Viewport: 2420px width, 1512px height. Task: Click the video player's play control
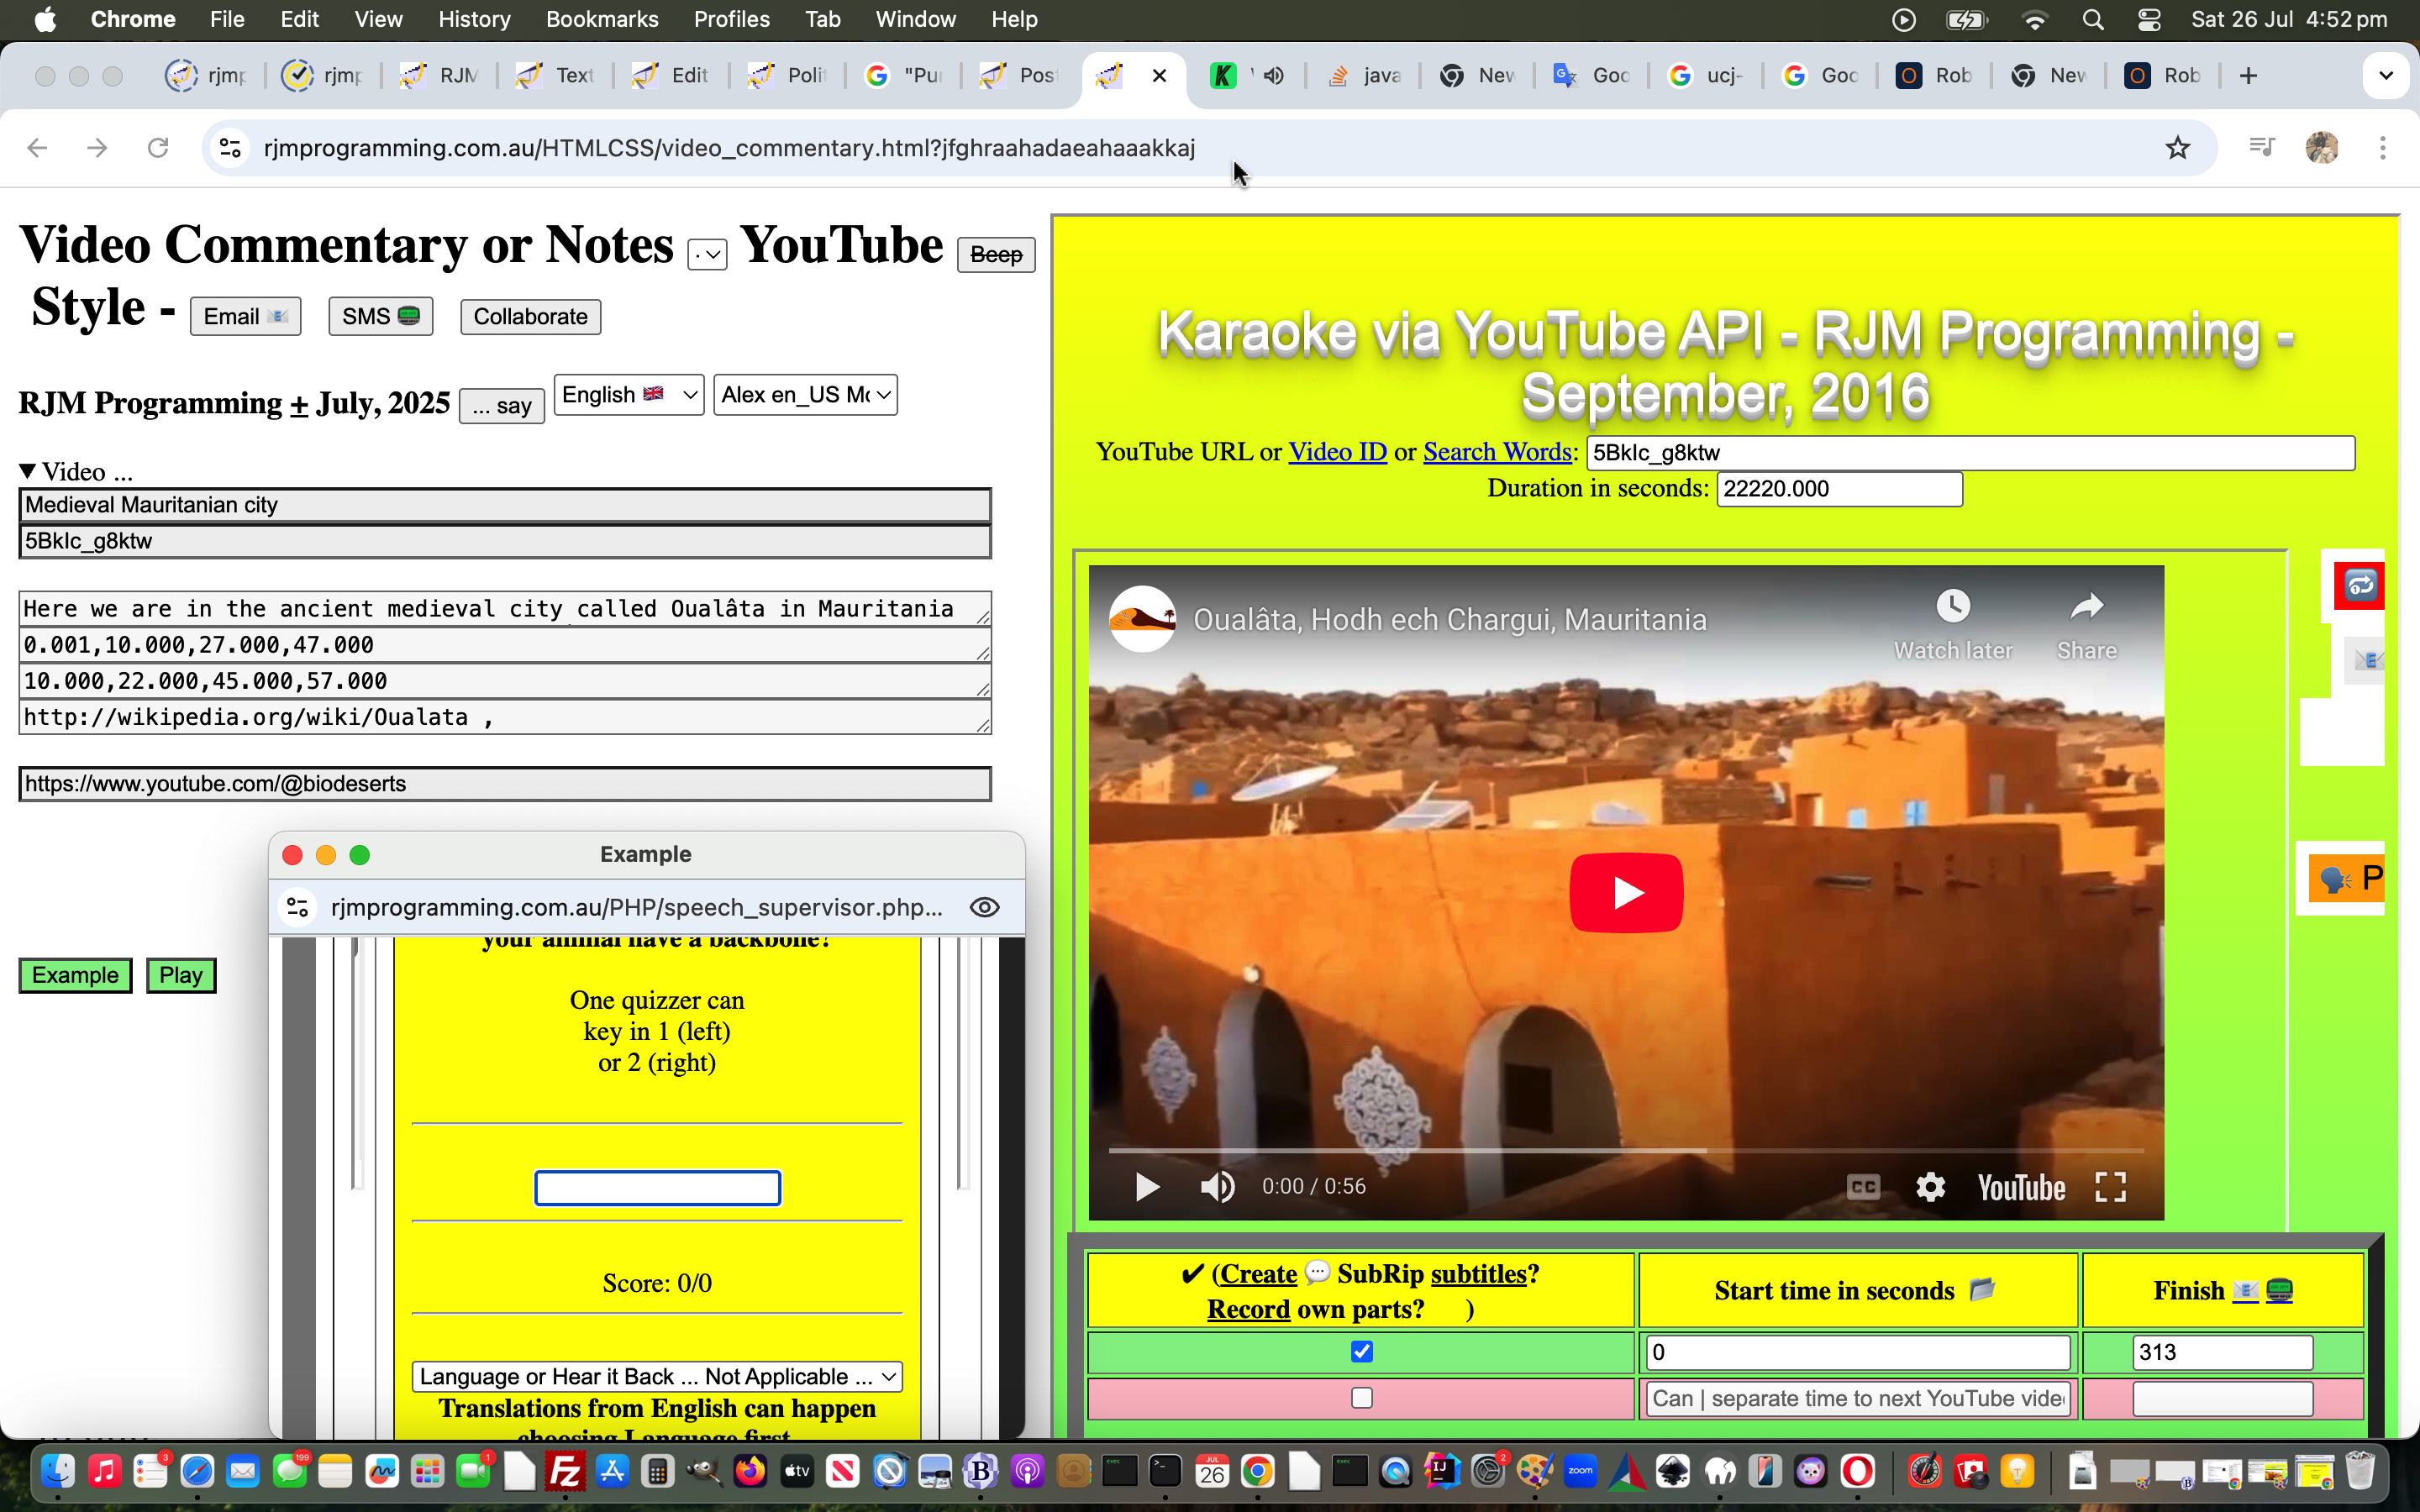(x=1147, y=1187)
